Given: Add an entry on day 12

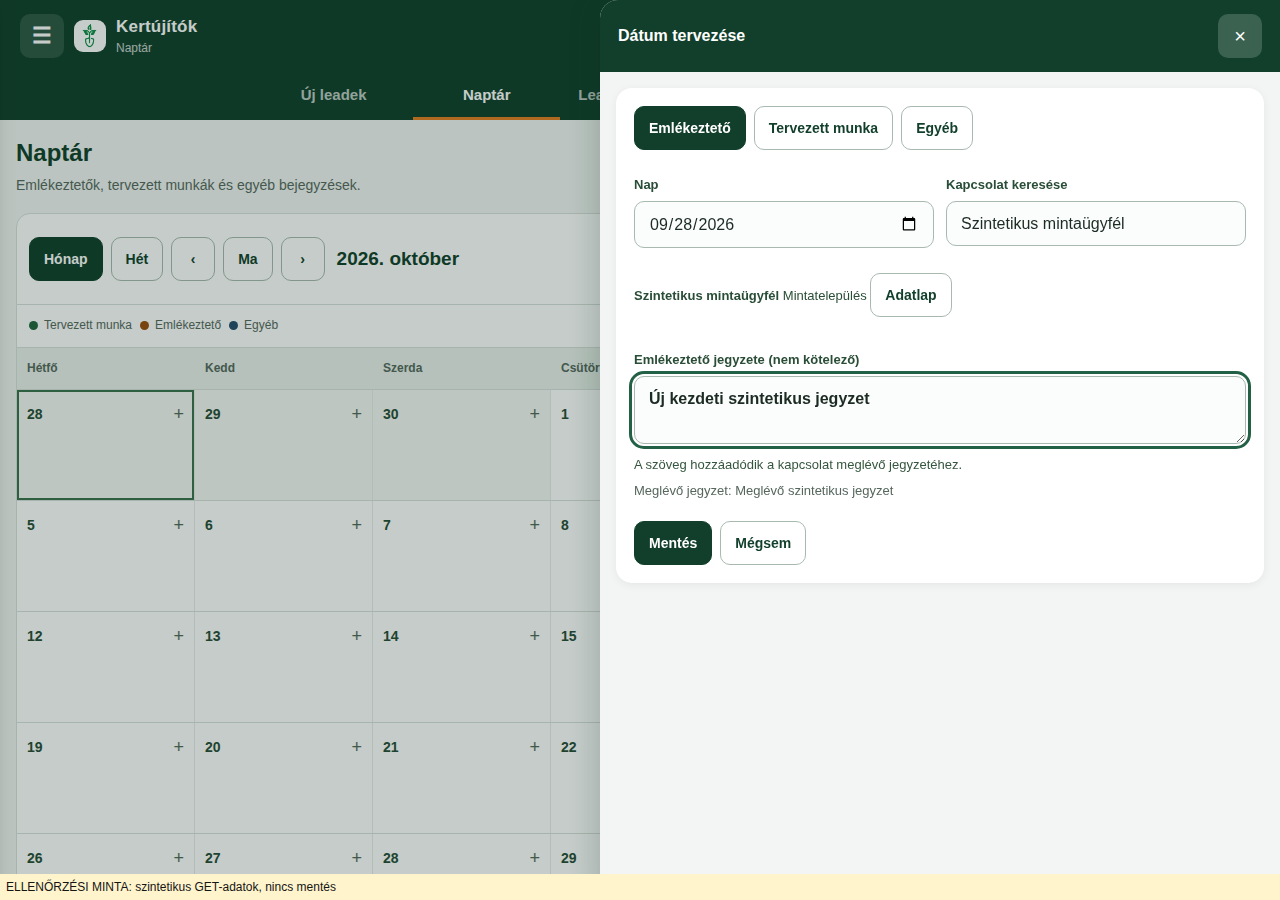Looking at the screenshot, I should click(x=179, y=635).
